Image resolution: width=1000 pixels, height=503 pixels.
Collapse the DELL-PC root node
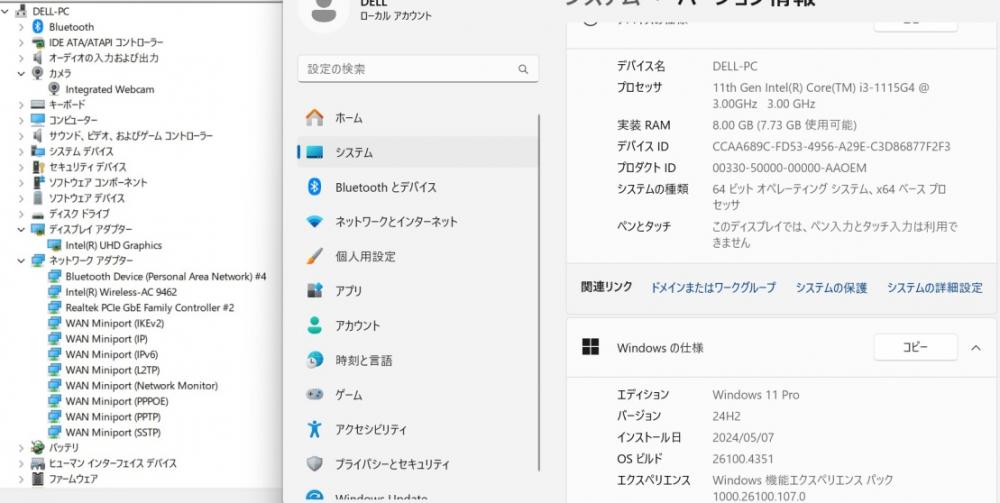click(x=6, y=11)
